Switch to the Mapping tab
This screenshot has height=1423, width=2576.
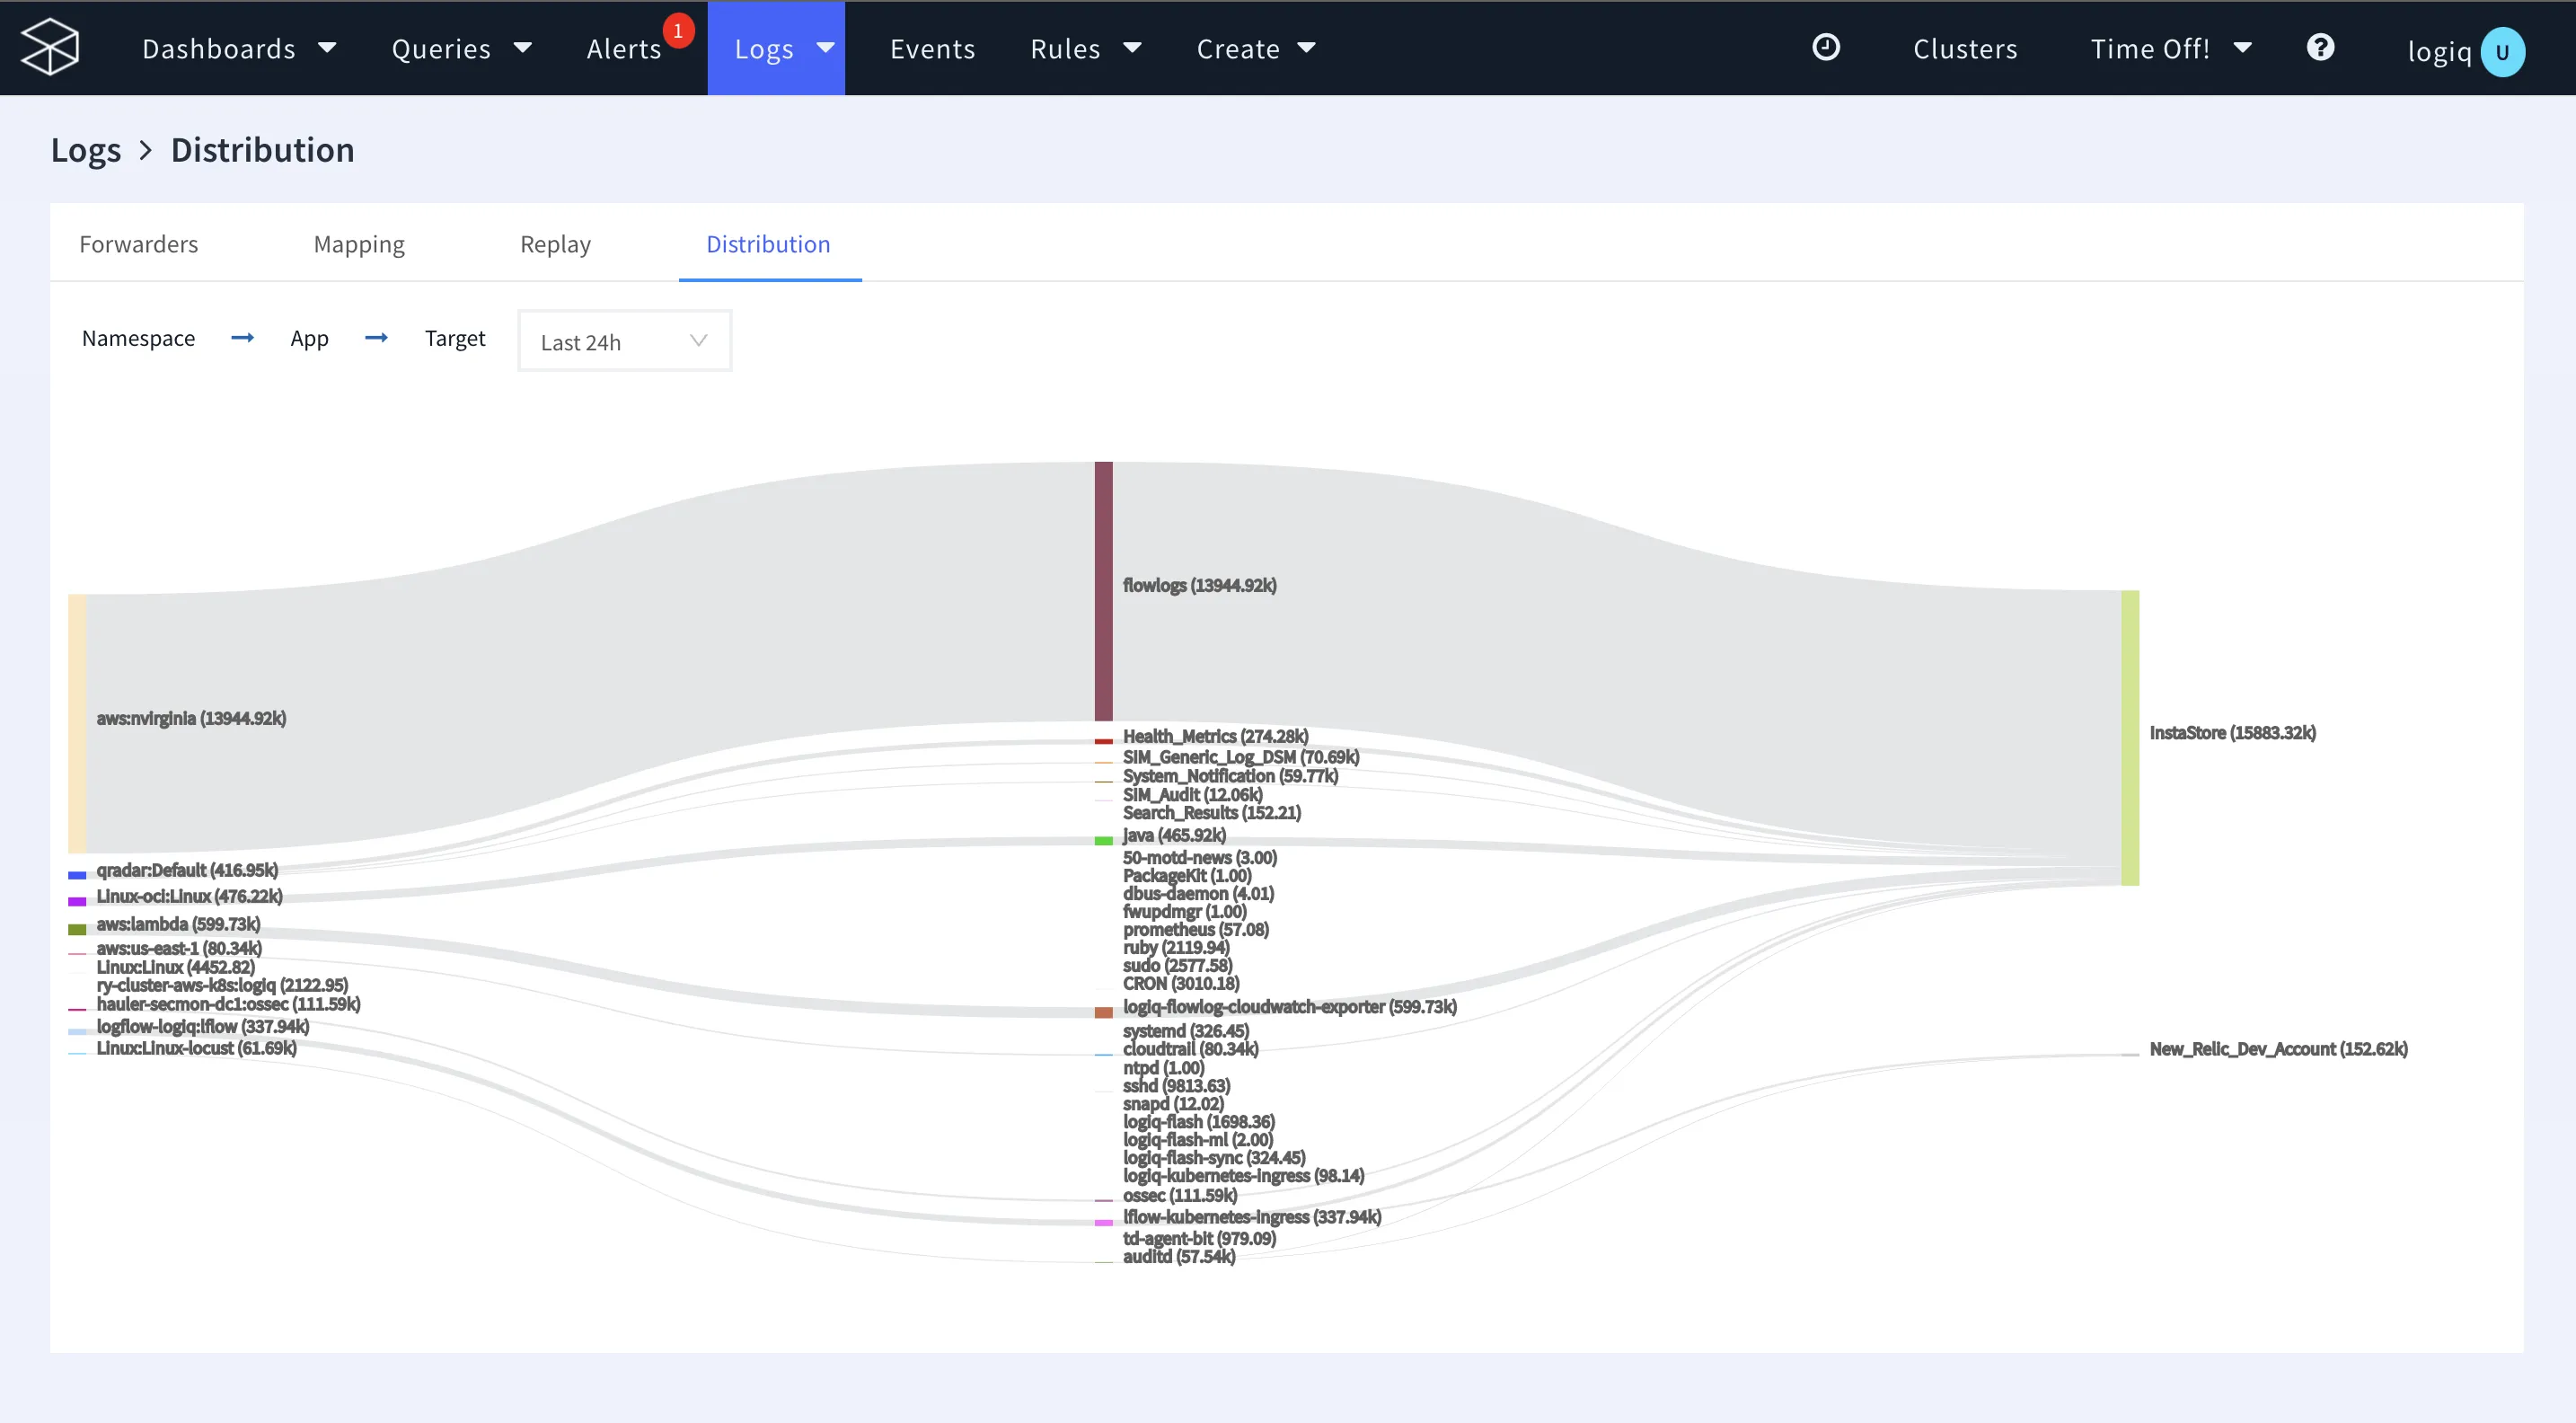pos(359,244)
